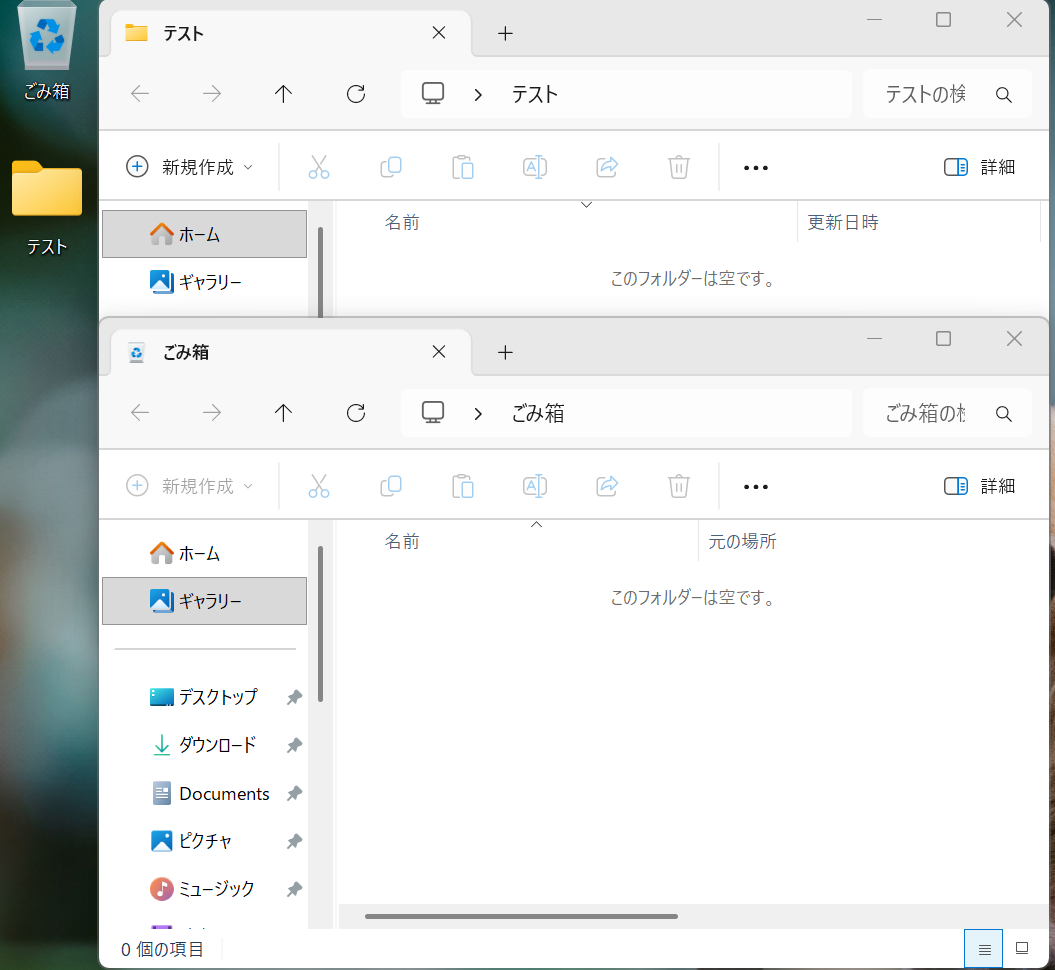Select ホーム in テスト window sidebar
1055x970 pixels.
click(x=205, y=234)
